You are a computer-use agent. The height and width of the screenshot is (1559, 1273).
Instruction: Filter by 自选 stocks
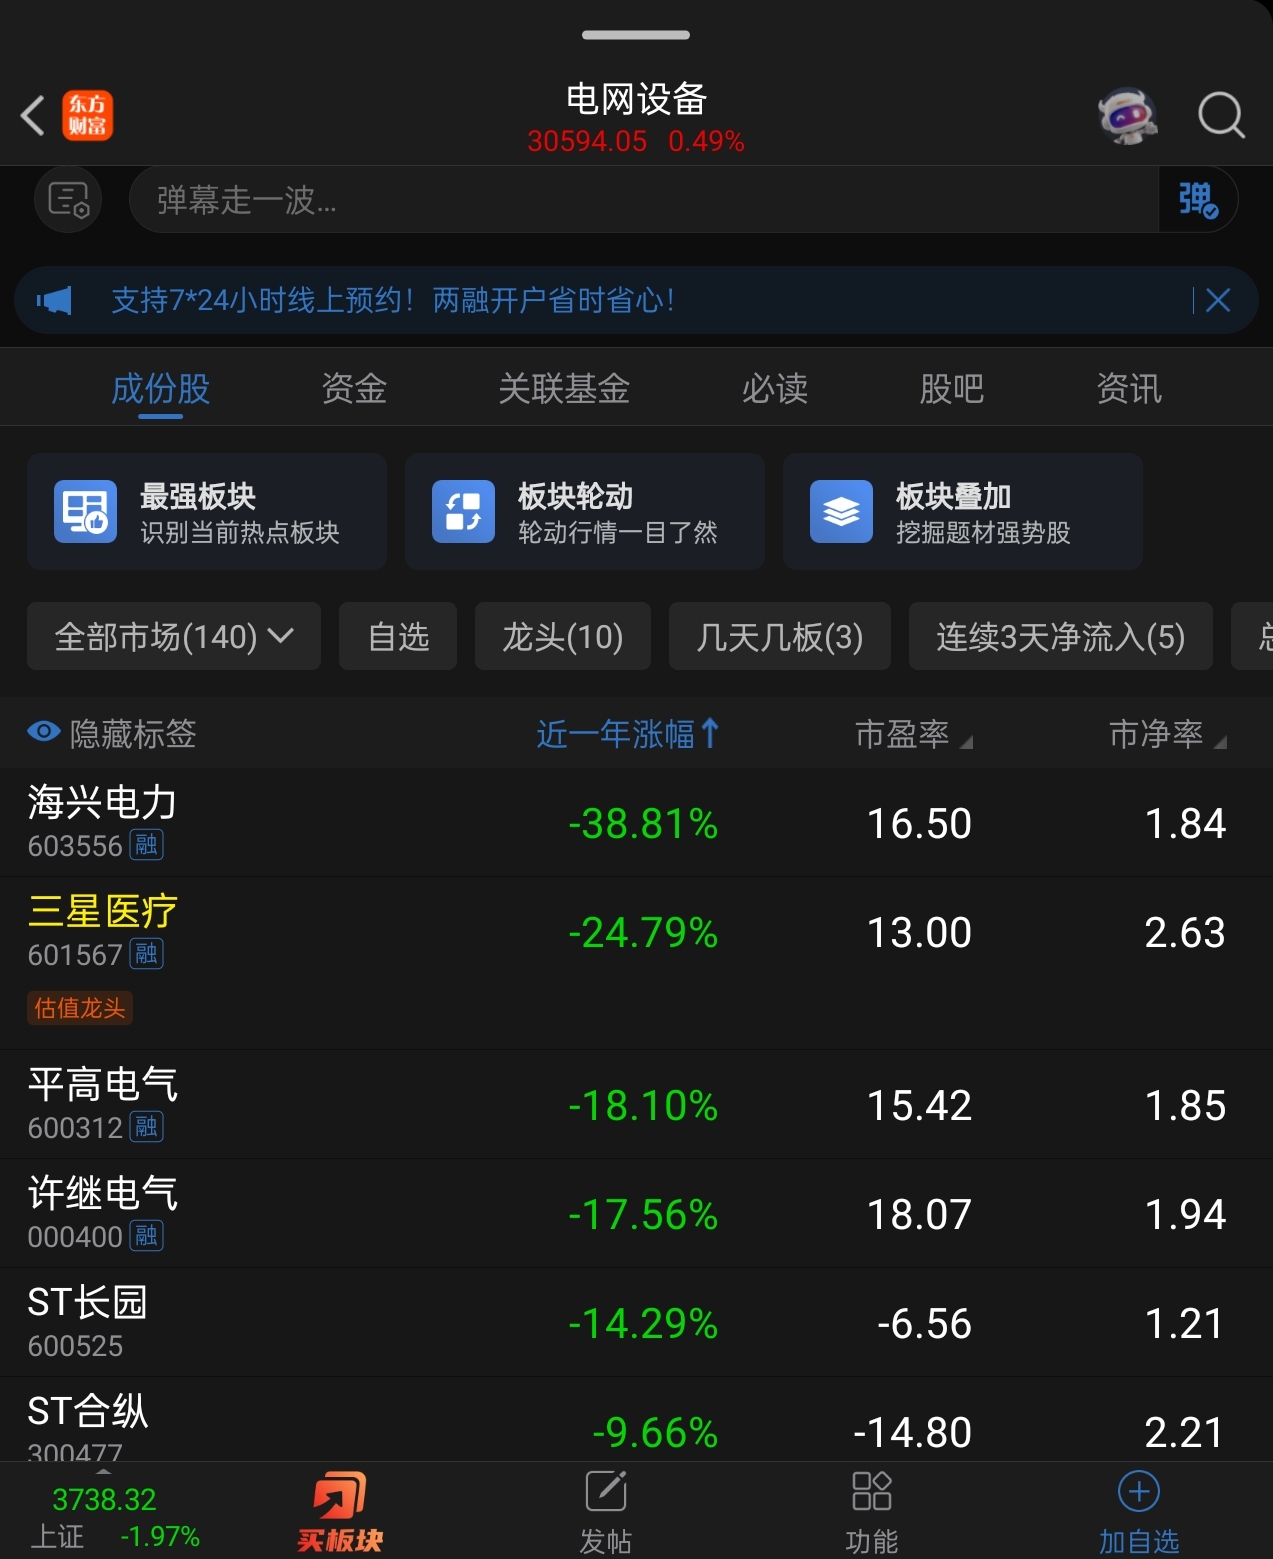click(398, 636)
